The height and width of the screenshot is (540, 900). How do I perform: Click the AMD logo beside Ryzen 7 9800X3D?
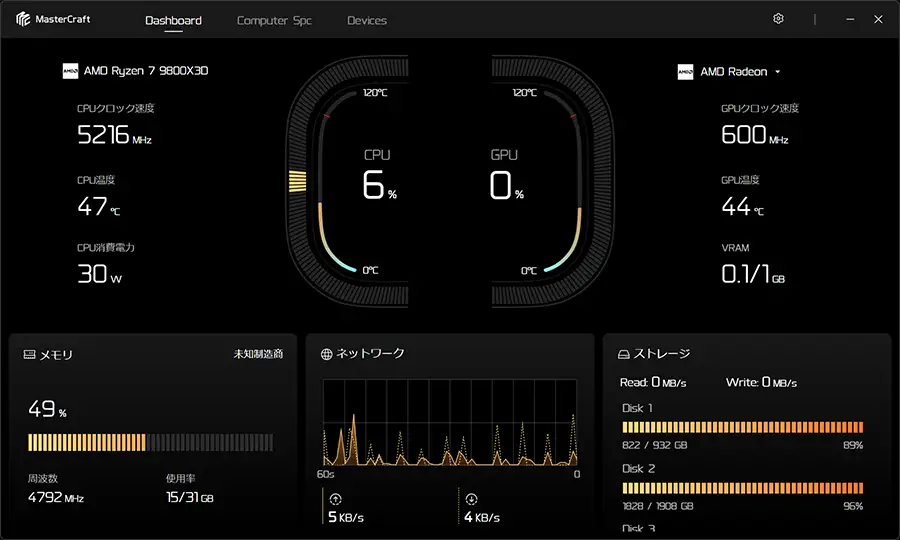tap(70, 71)
